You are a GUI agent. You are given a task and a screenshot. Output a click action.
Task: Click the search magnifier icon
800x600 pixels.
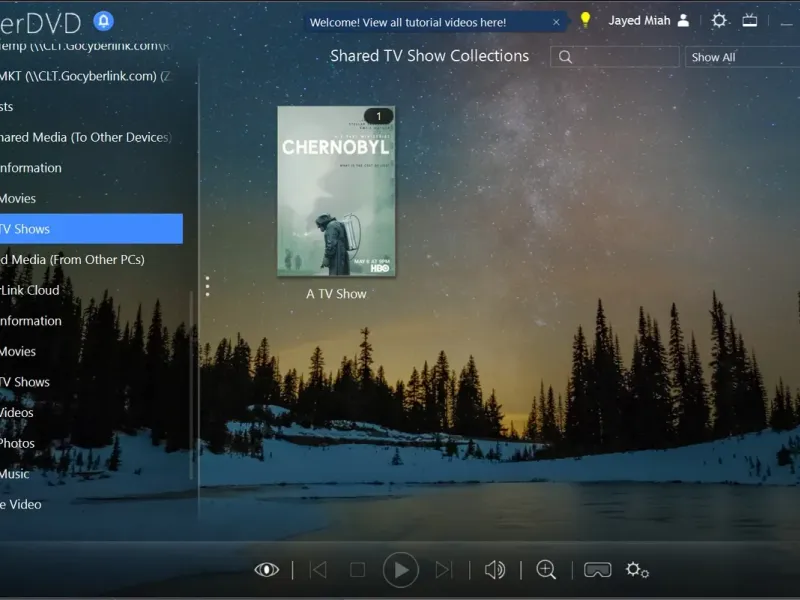565,57
